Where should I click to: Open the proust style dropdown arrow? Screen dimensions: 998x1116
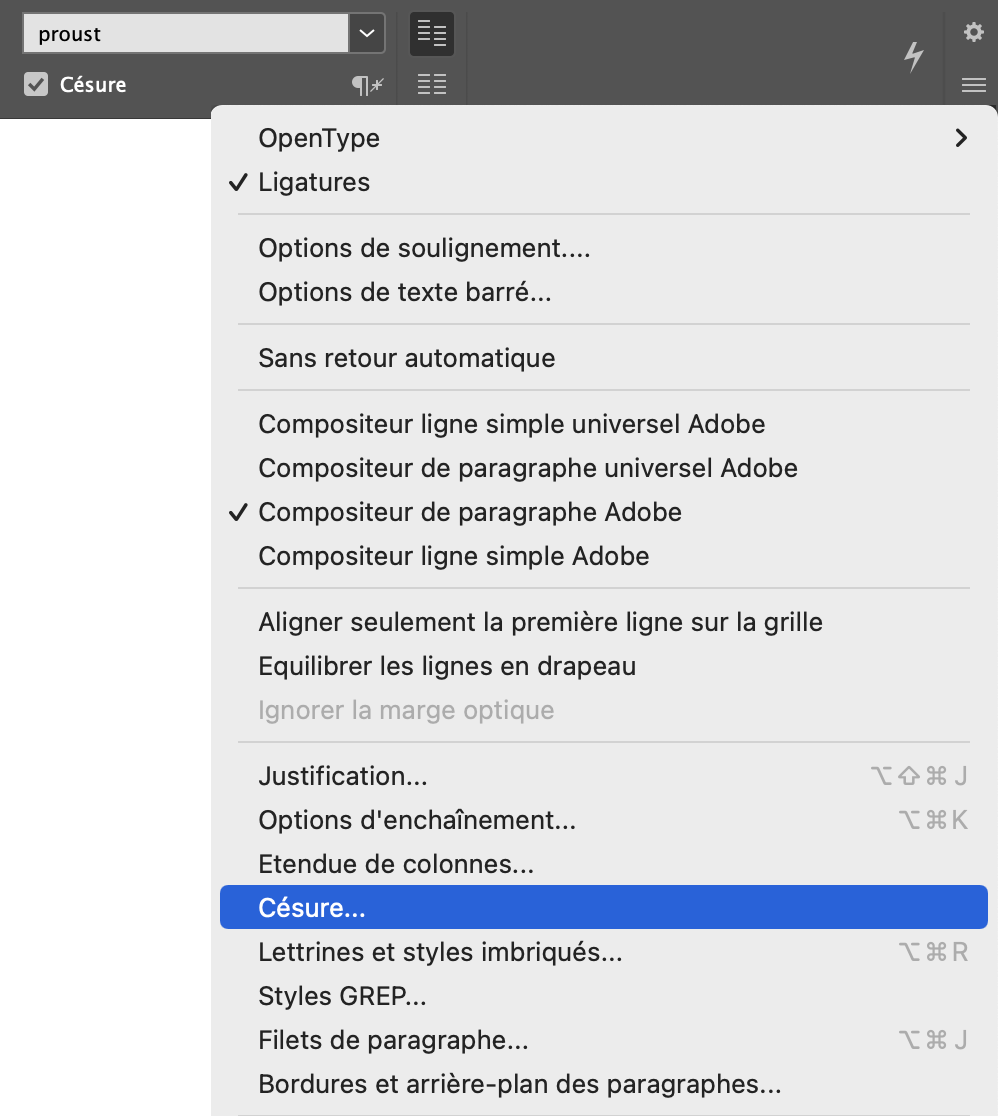366,34
